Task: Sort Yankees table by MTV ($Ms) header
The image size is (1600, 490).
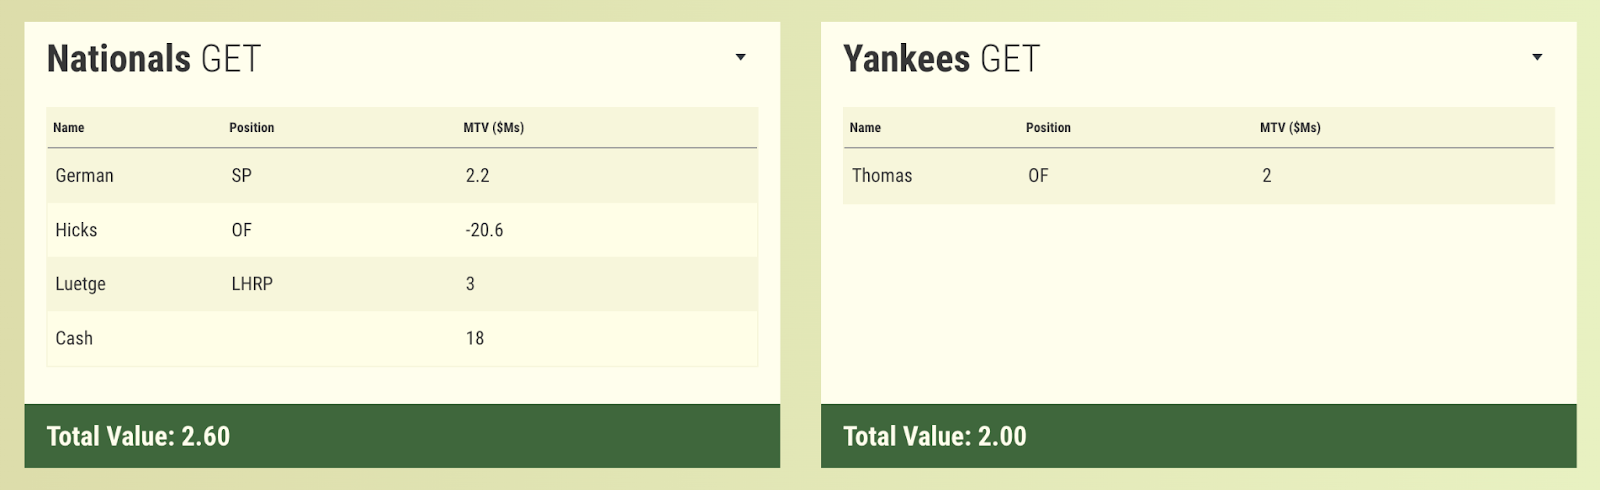Action: pyautogui.click(x=1290, y=127)
